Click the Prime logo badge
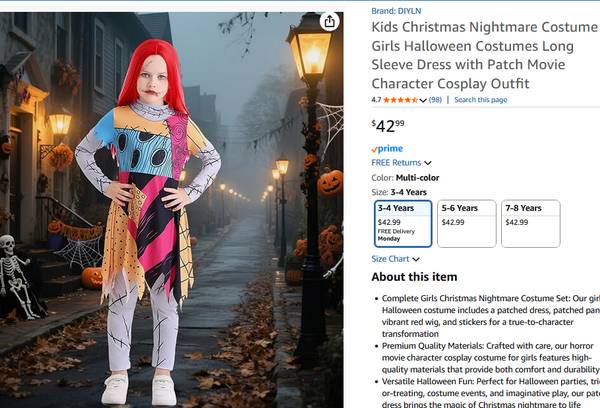This screenshot has width=600, height=408. [387, 149]
